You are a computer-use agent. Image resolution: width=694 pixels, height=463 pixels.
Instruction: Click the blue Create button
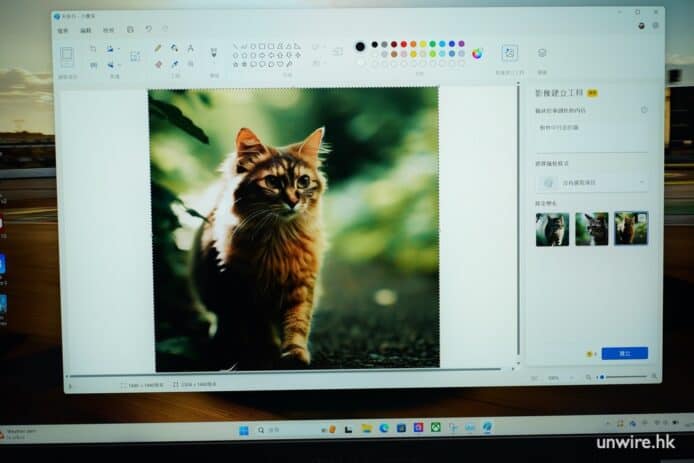(x=624, y=353)
